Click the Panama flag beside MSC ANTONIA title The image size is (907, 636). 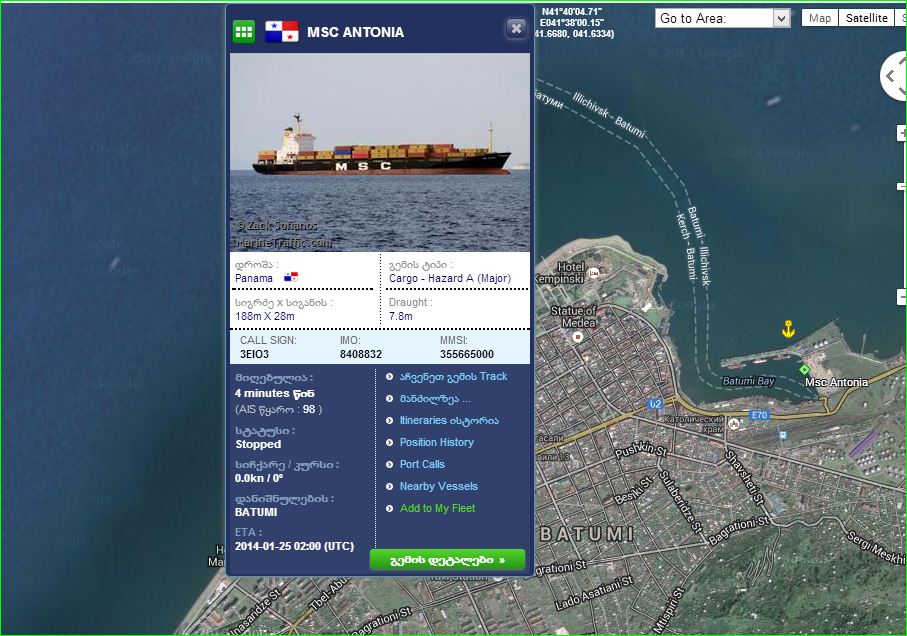click(x=282, y=31)
